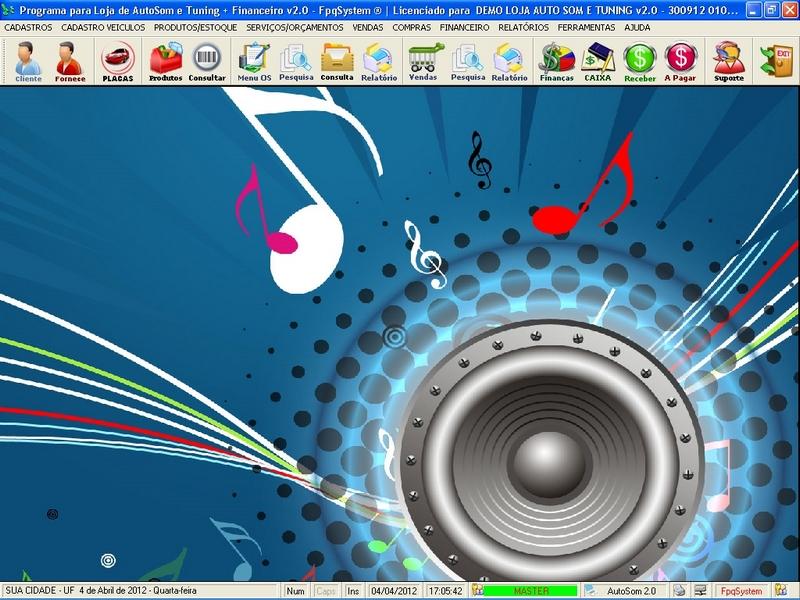Open the CADASTROS menu
The height and width of the screenshot is (600, 800).
click(28, 28)
